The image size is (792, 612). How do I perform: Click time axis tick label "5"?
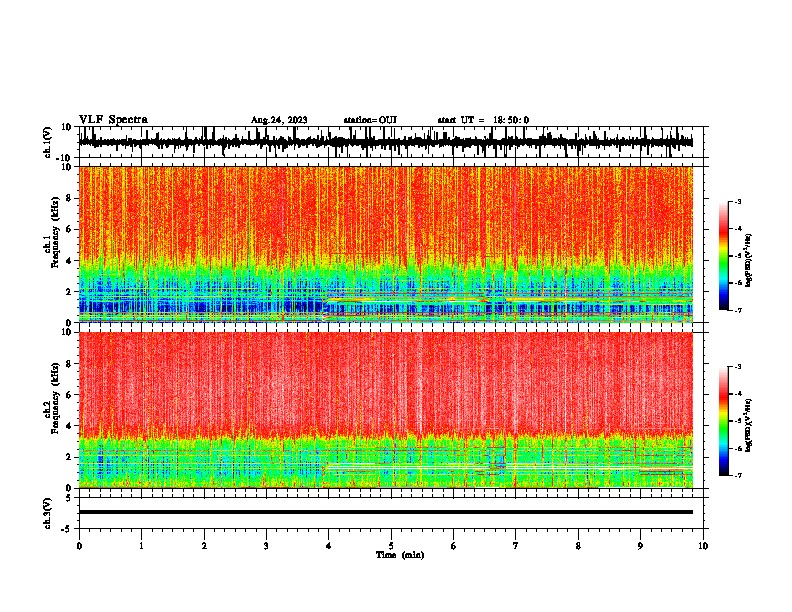[391, 546]
